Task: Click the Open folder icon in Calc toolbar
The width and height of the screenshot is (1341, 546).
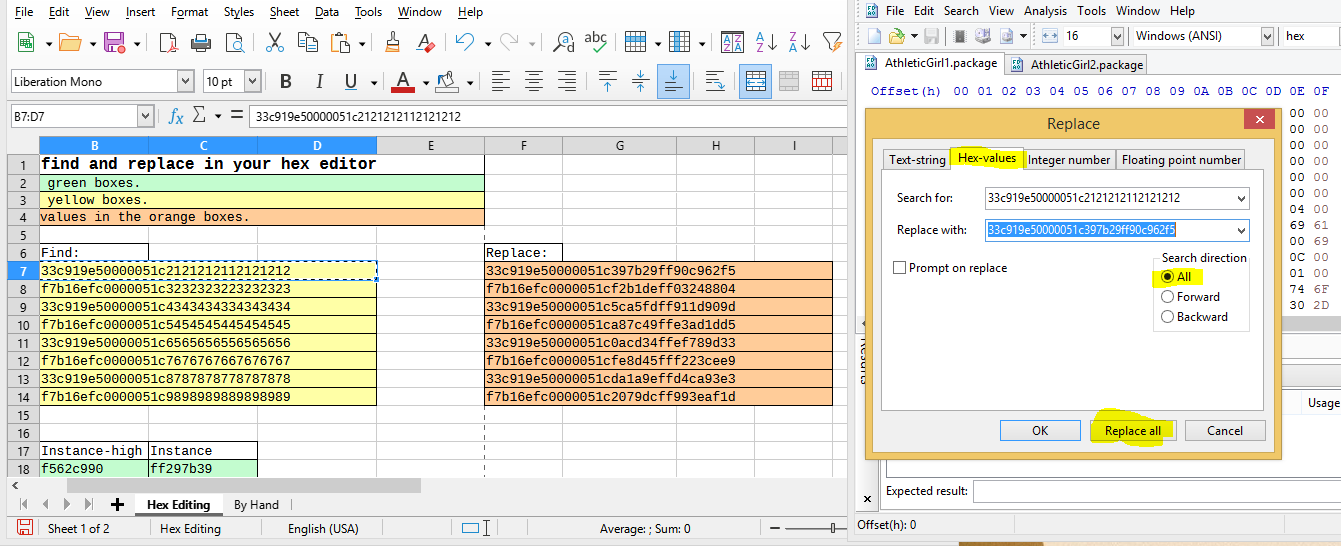Action: tap(70, 43)
